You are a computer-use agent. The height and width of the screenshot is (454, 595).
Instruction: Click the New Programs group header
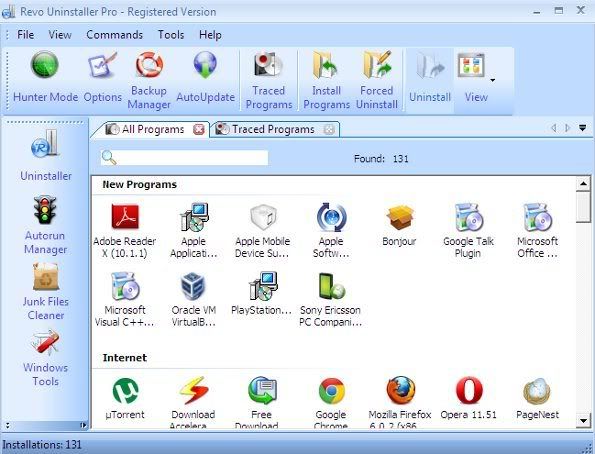coord(140,184)
